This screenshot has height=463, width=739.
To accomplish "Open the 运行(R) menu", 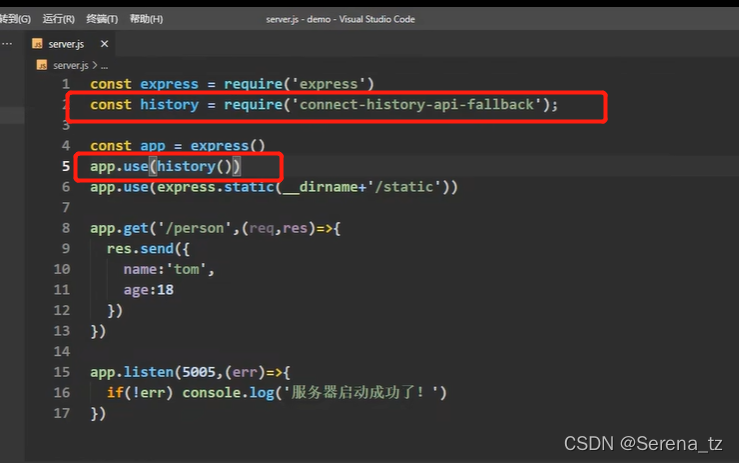I will tap(58, 19).
